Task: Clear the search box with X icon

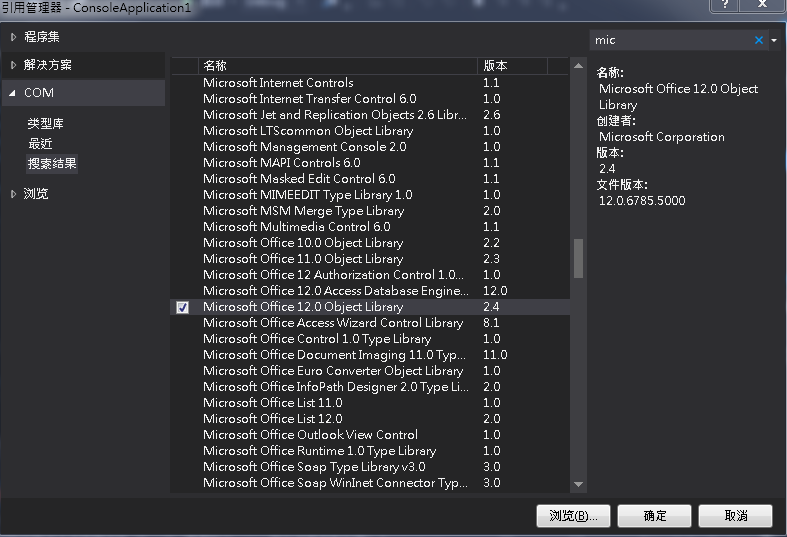Action: tap(758, 40)
